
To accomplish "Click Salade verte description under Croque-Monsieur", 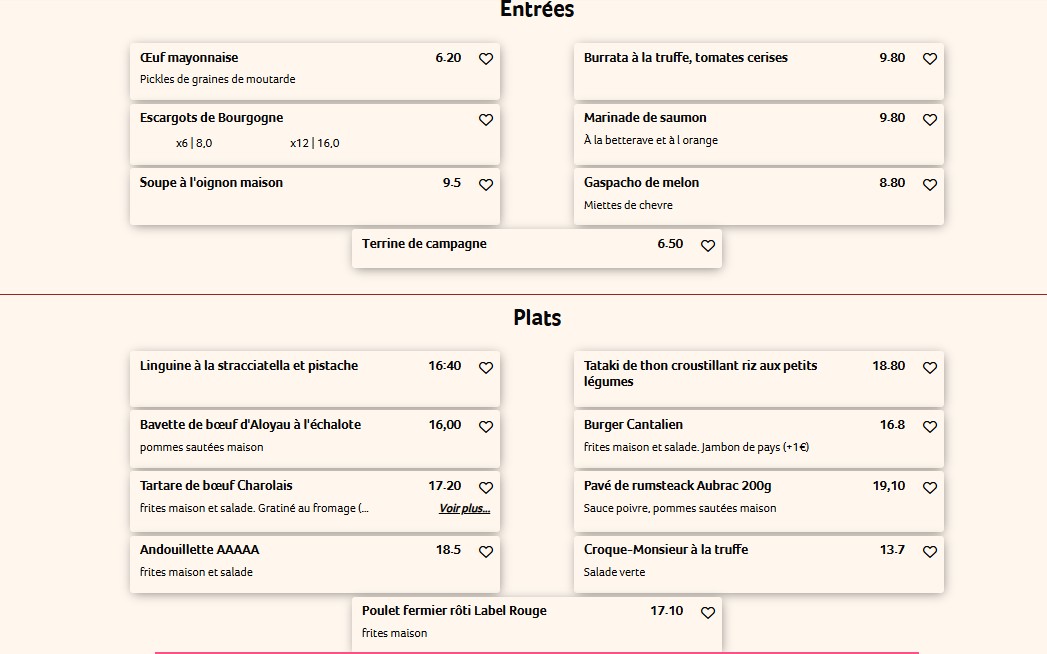I will (614, 573).
